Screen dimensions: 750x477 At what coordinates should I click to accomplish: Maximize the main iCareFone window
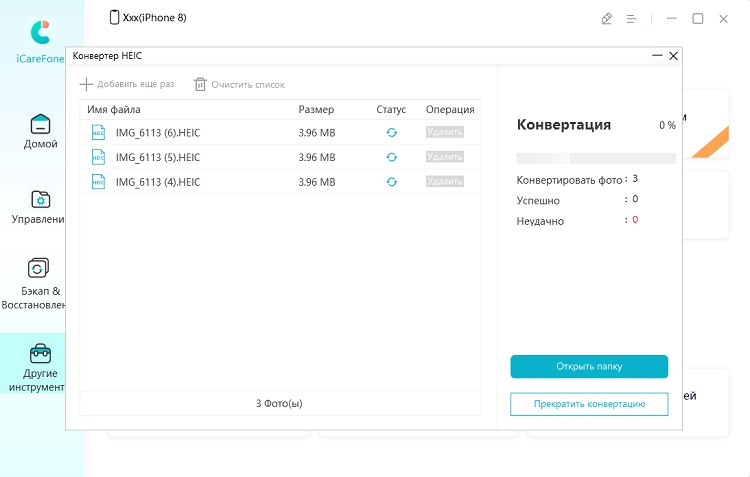pyautogui.click(x=698, y=19)
